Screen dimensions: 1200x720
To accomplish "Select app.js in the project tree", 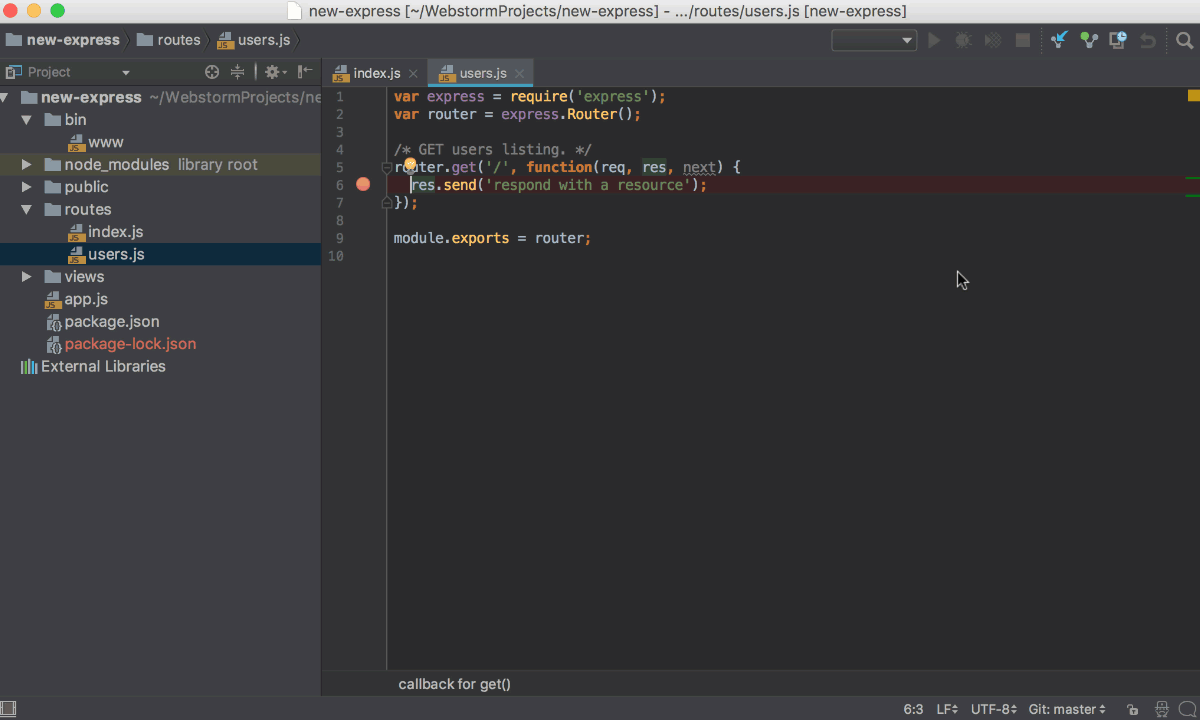I will [x=86, y=299].
